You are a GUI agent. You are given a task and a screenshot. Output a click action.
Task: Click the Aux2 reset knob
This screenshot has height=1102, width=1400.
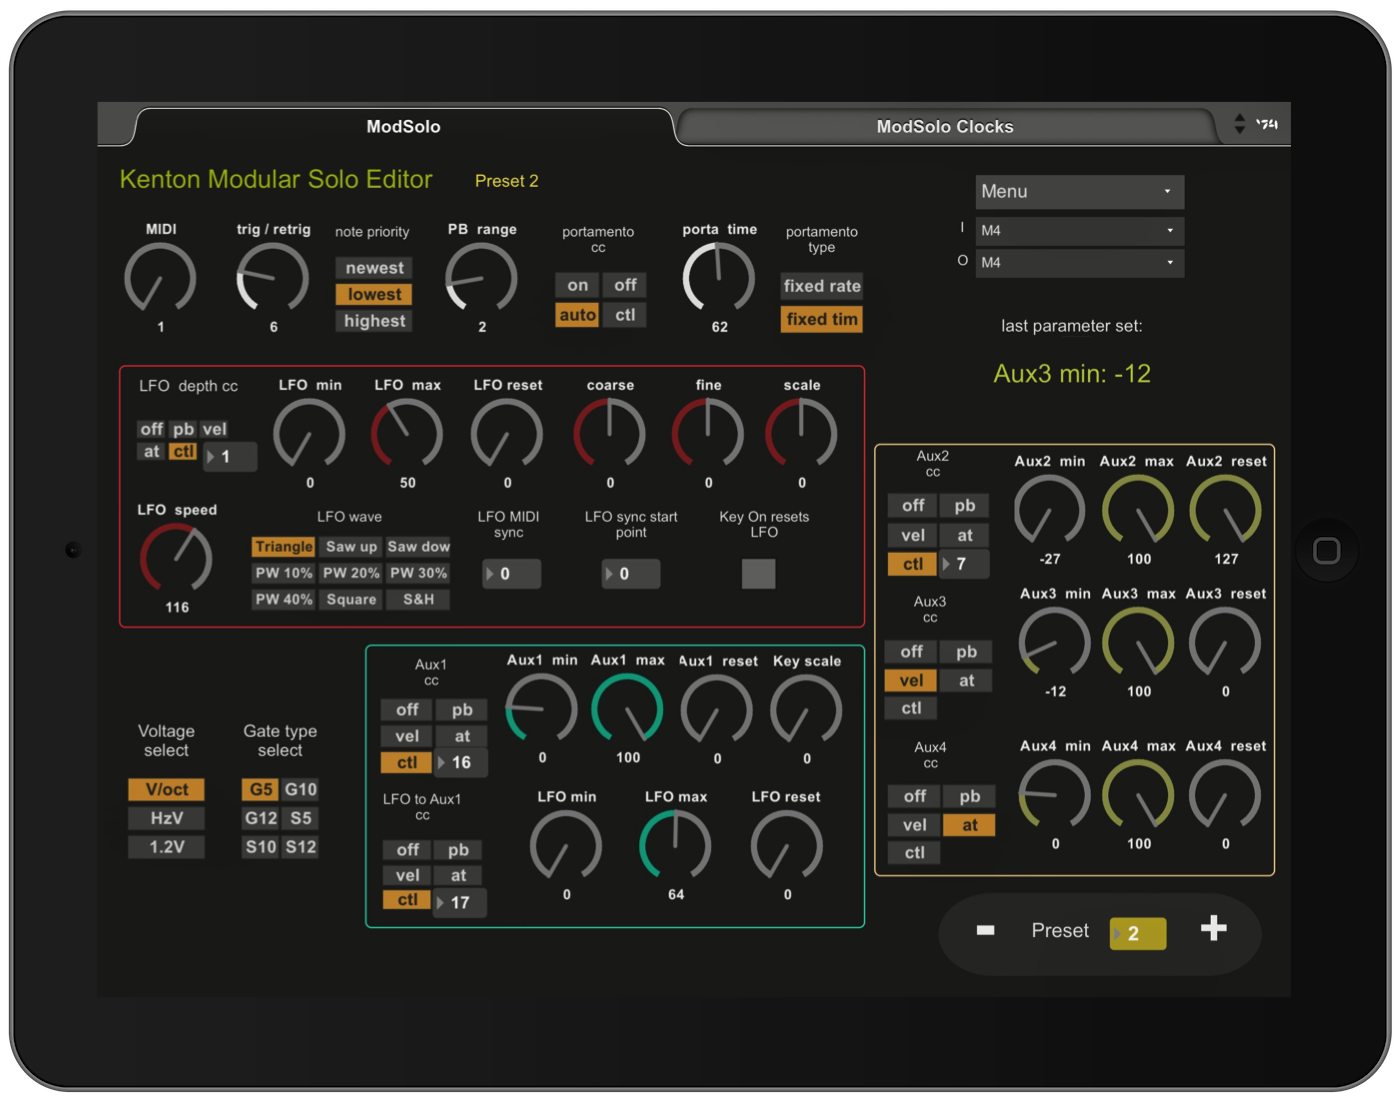[x=1225, y=510]
